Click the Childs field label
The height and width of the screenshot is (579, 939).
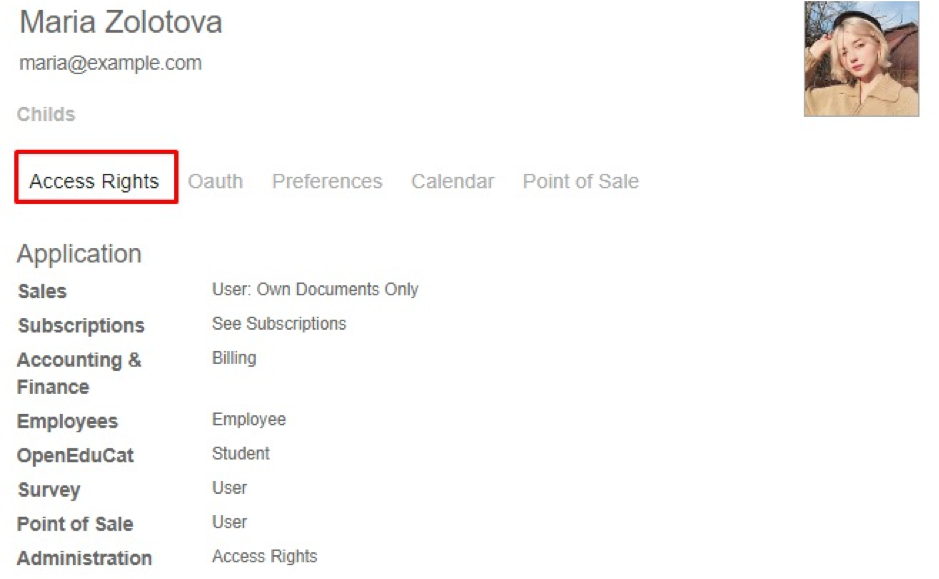click(x=46, y=114)
